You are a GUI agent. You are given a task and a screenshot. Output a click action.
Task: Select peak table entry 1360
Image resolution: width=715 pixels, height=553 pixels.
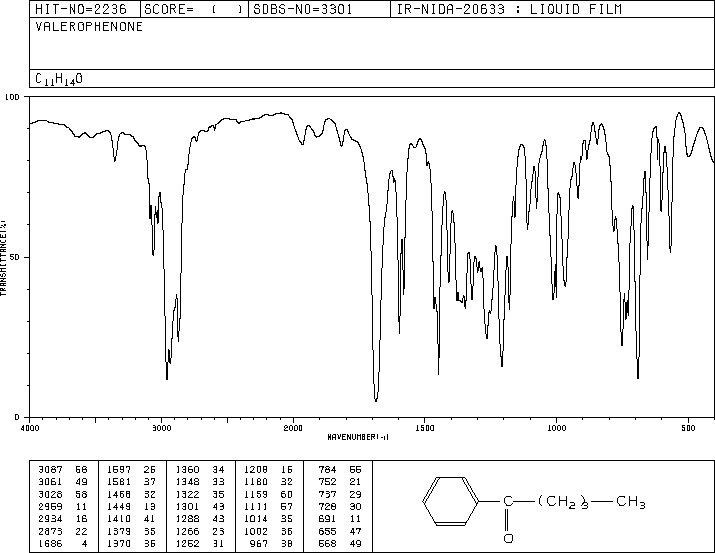click(x=200, y=470)
